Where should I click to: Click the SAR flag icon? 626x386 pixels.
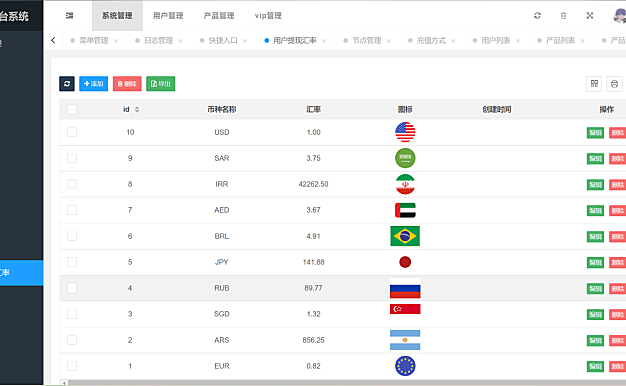pyautogui.click(x=405, y=158)
